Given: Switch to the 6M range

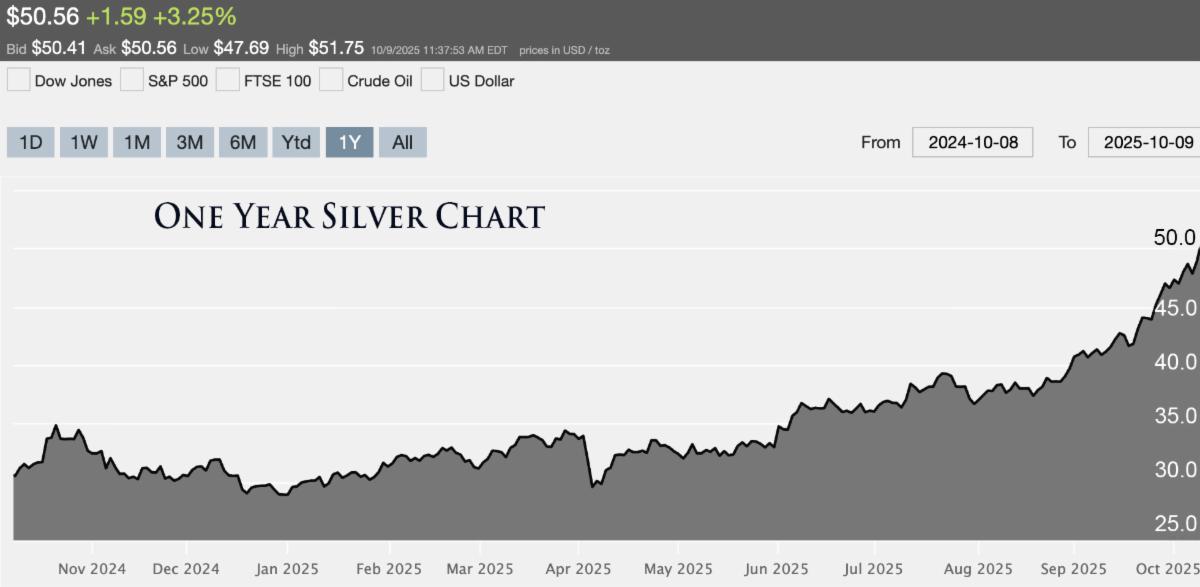Looking at the screenshot, I should (x=243, y=142).
